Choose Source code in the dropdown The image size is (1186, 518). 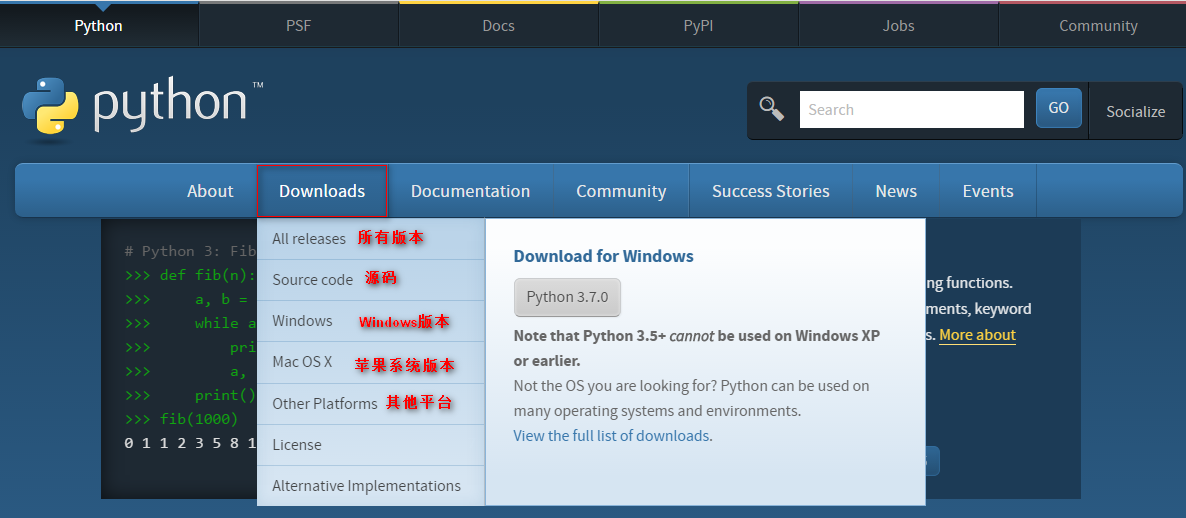click(x=312, y=280)
